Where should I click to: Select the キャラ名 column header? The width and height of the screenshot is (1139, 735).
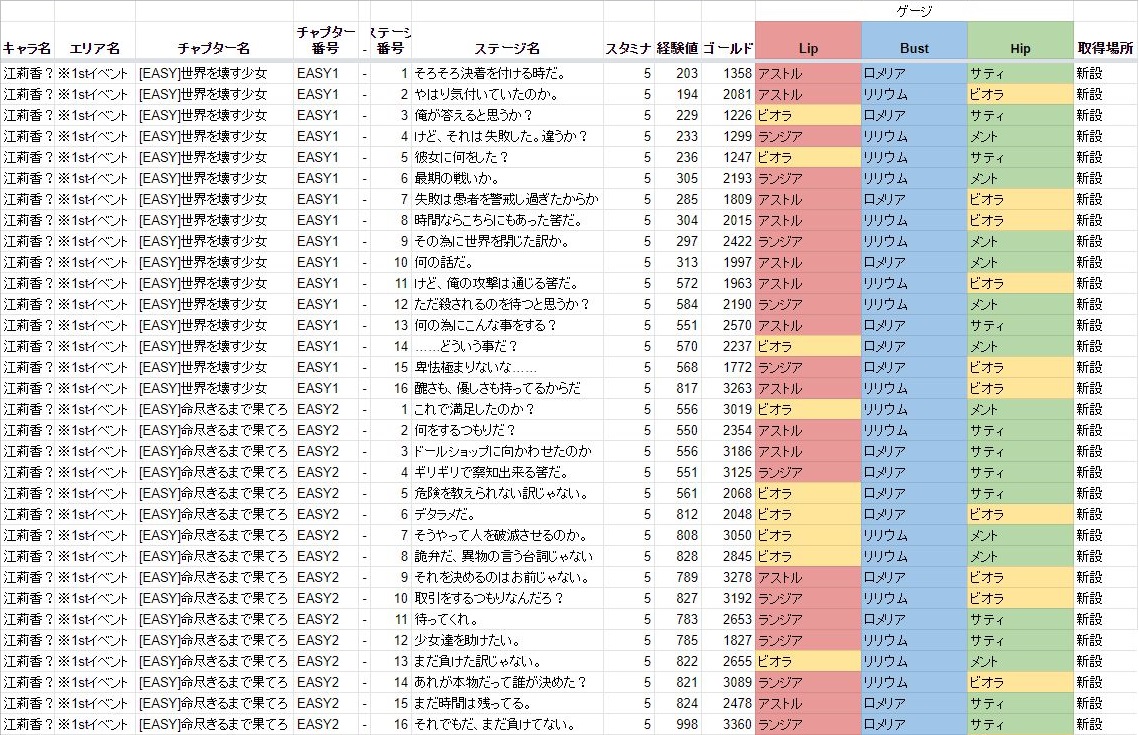coord(27,48)
